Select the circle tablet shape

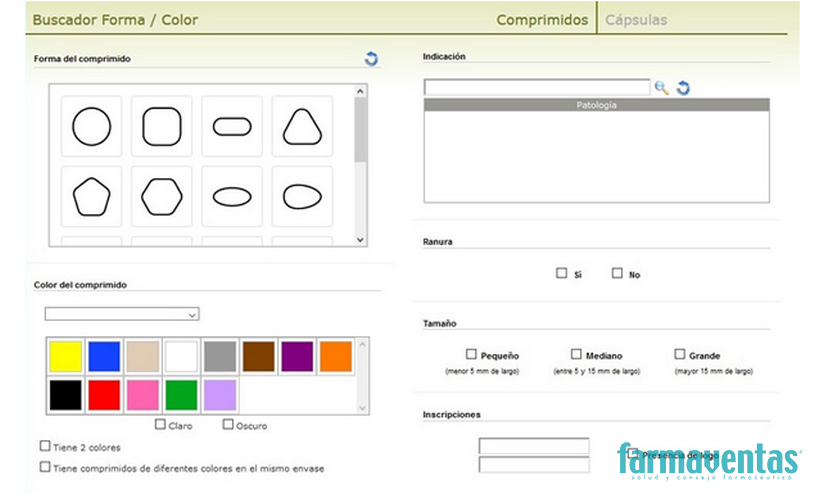point(91,126)
